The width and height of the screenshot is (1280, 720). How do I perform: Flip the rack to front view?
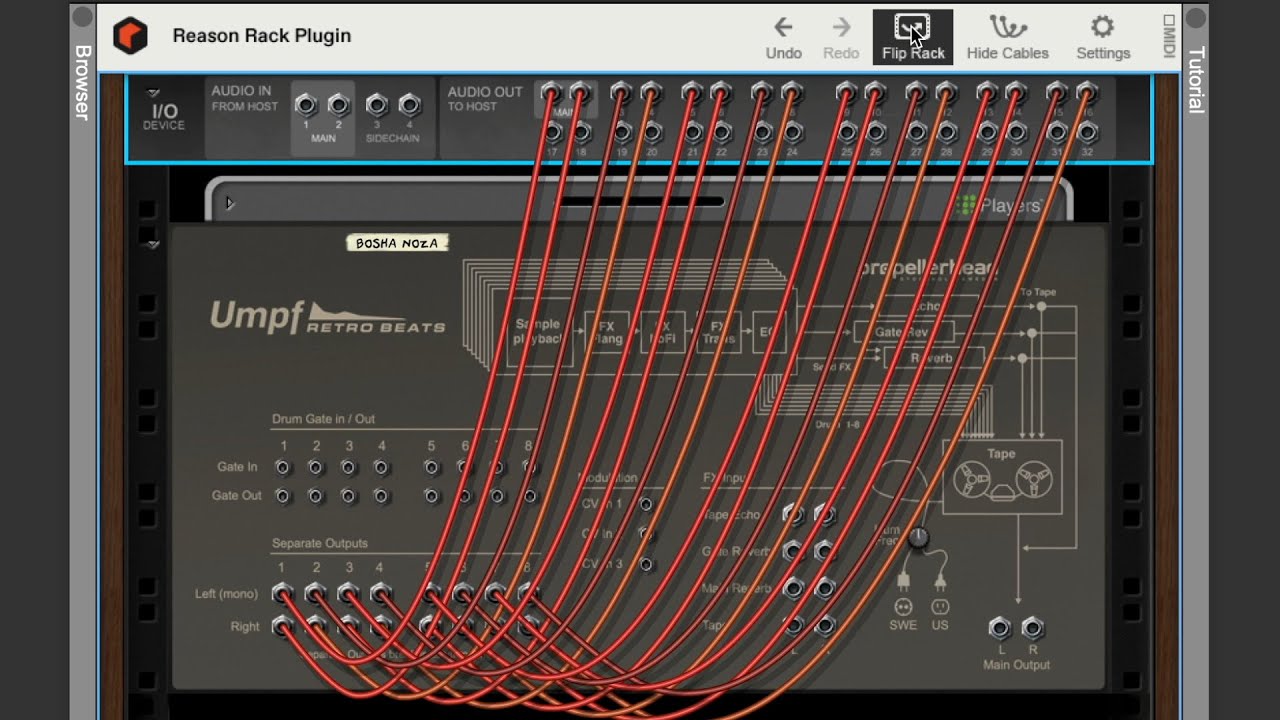[912, 38]
